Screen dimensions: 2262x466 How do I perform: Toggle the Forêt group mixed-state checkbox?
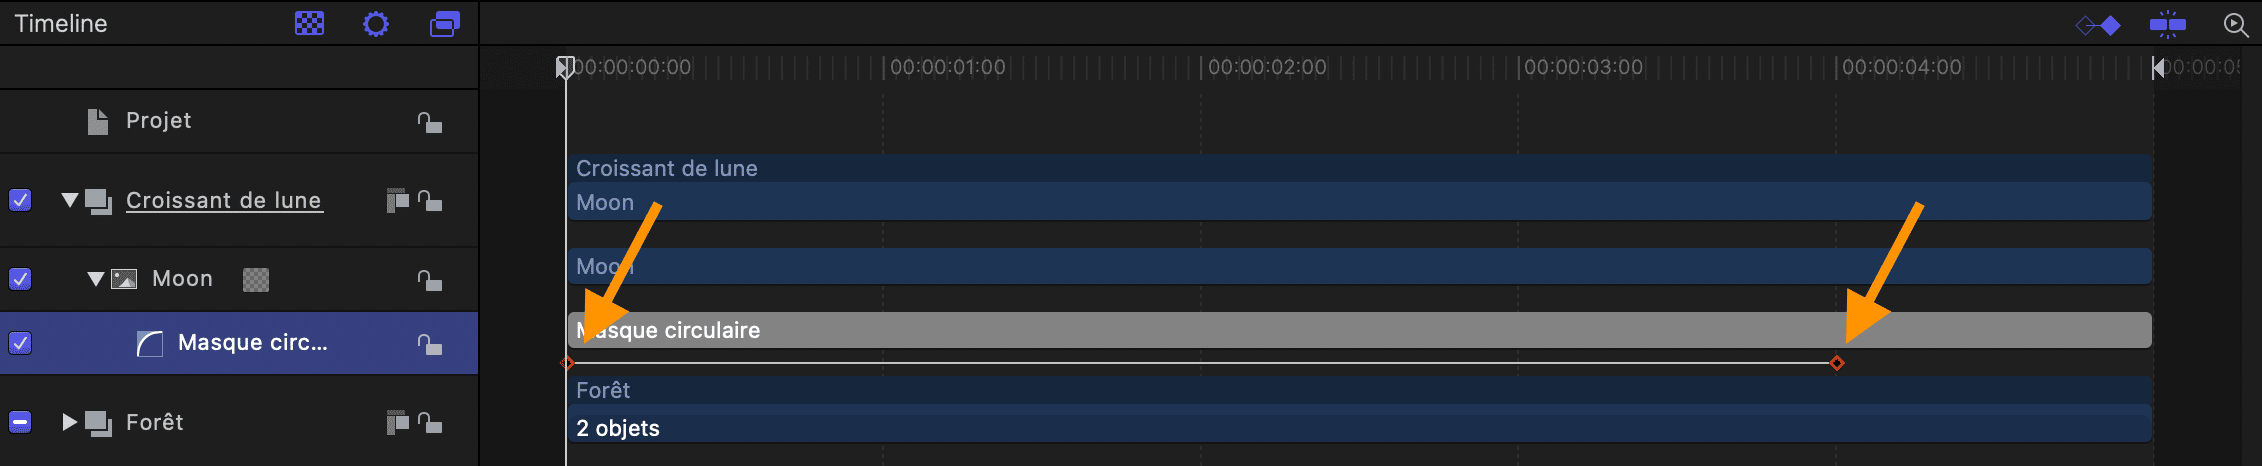tap(20, 422)
